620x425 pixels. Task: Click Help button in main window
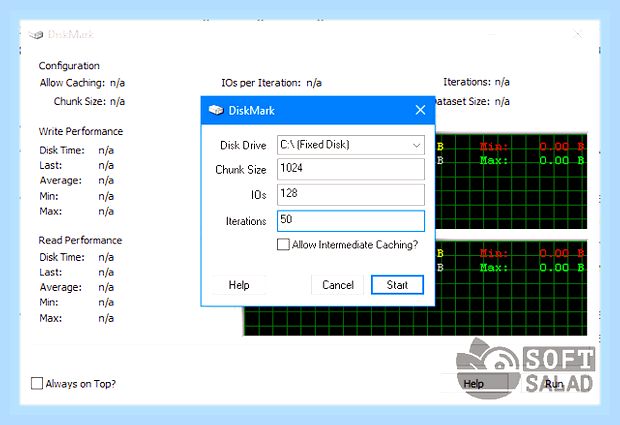474,383
